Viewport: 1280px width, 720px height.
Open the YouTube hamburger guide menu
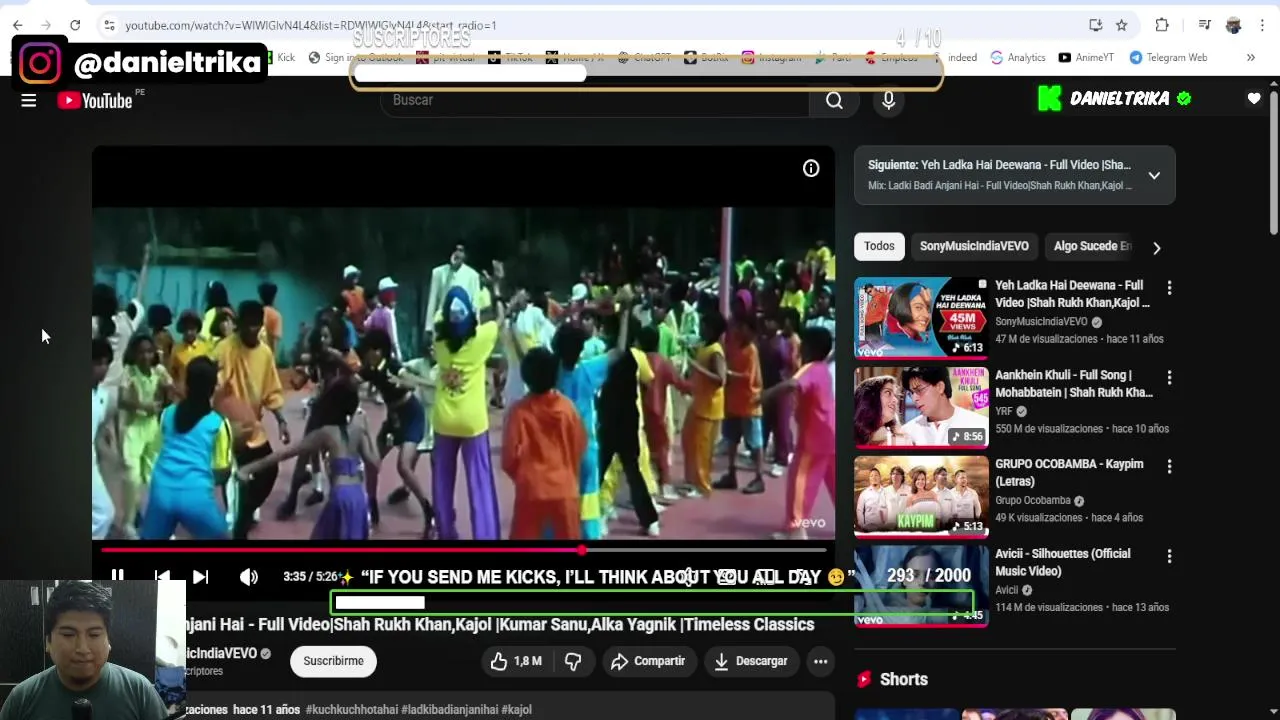click(x=29, y=100)
